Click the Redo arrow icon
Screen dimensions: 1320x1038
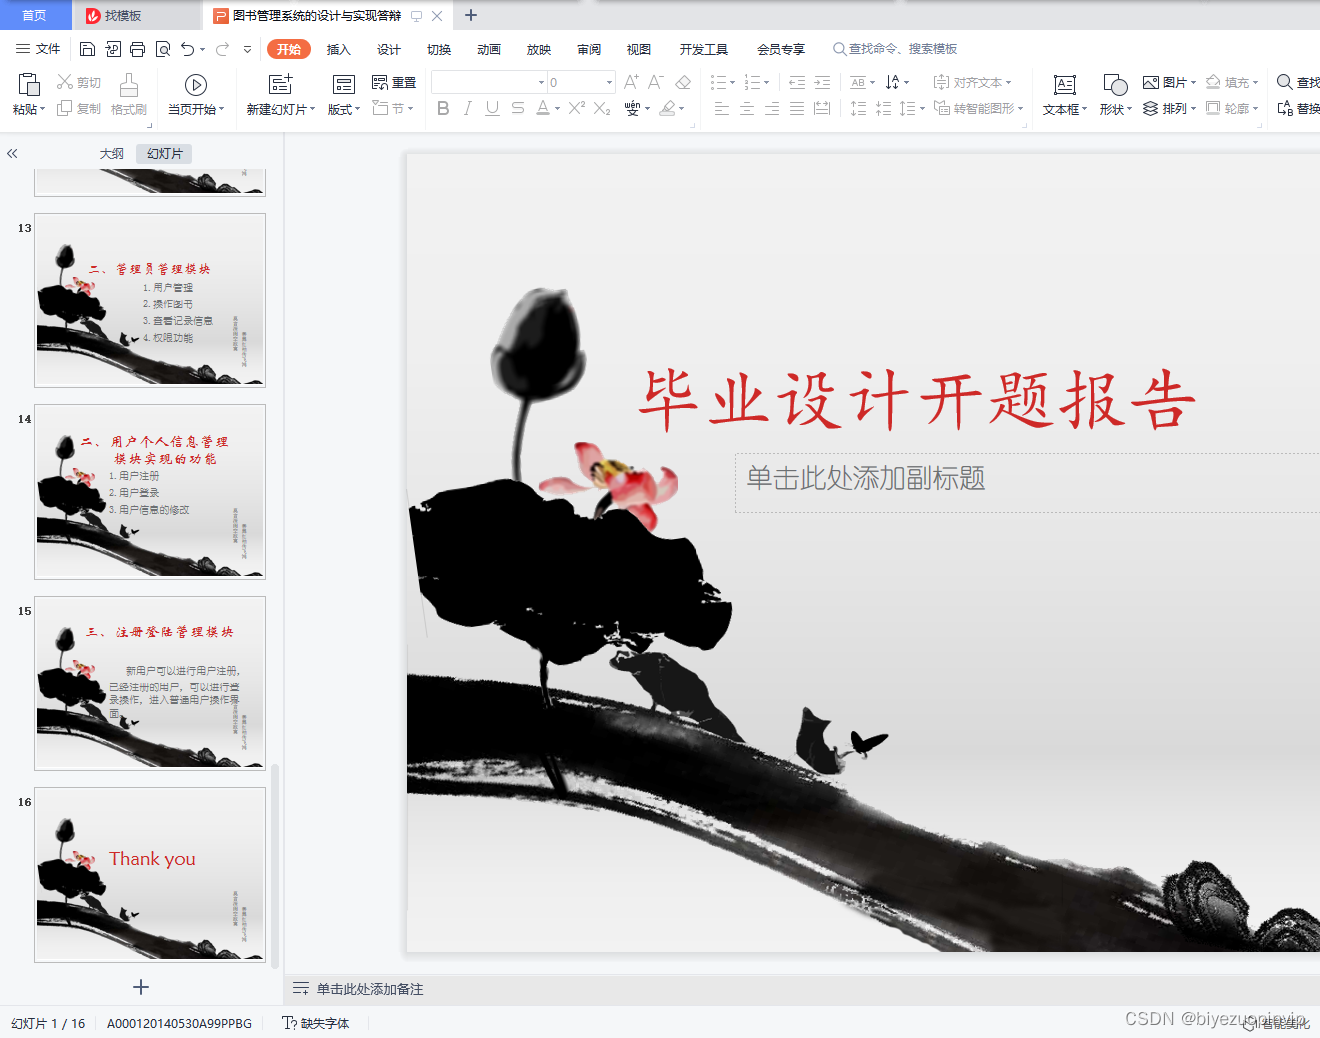click(x=222, y=49)
